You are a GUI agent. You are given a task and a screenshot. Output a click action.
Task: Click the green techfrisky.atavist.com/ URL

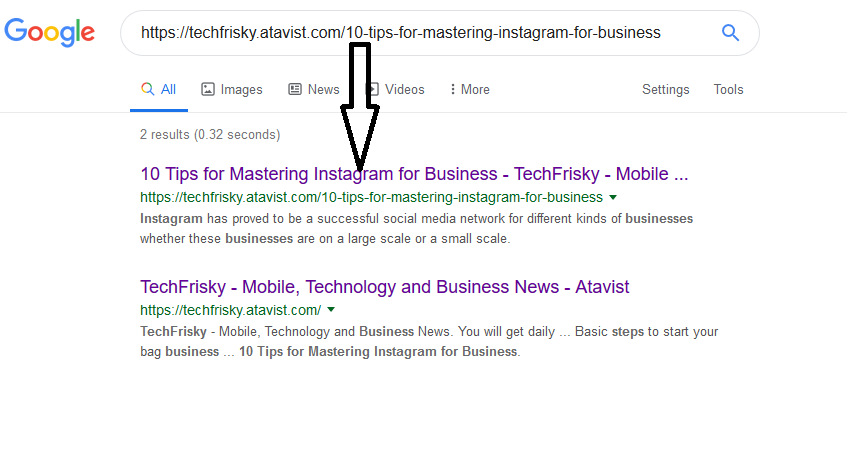(230, 310)
